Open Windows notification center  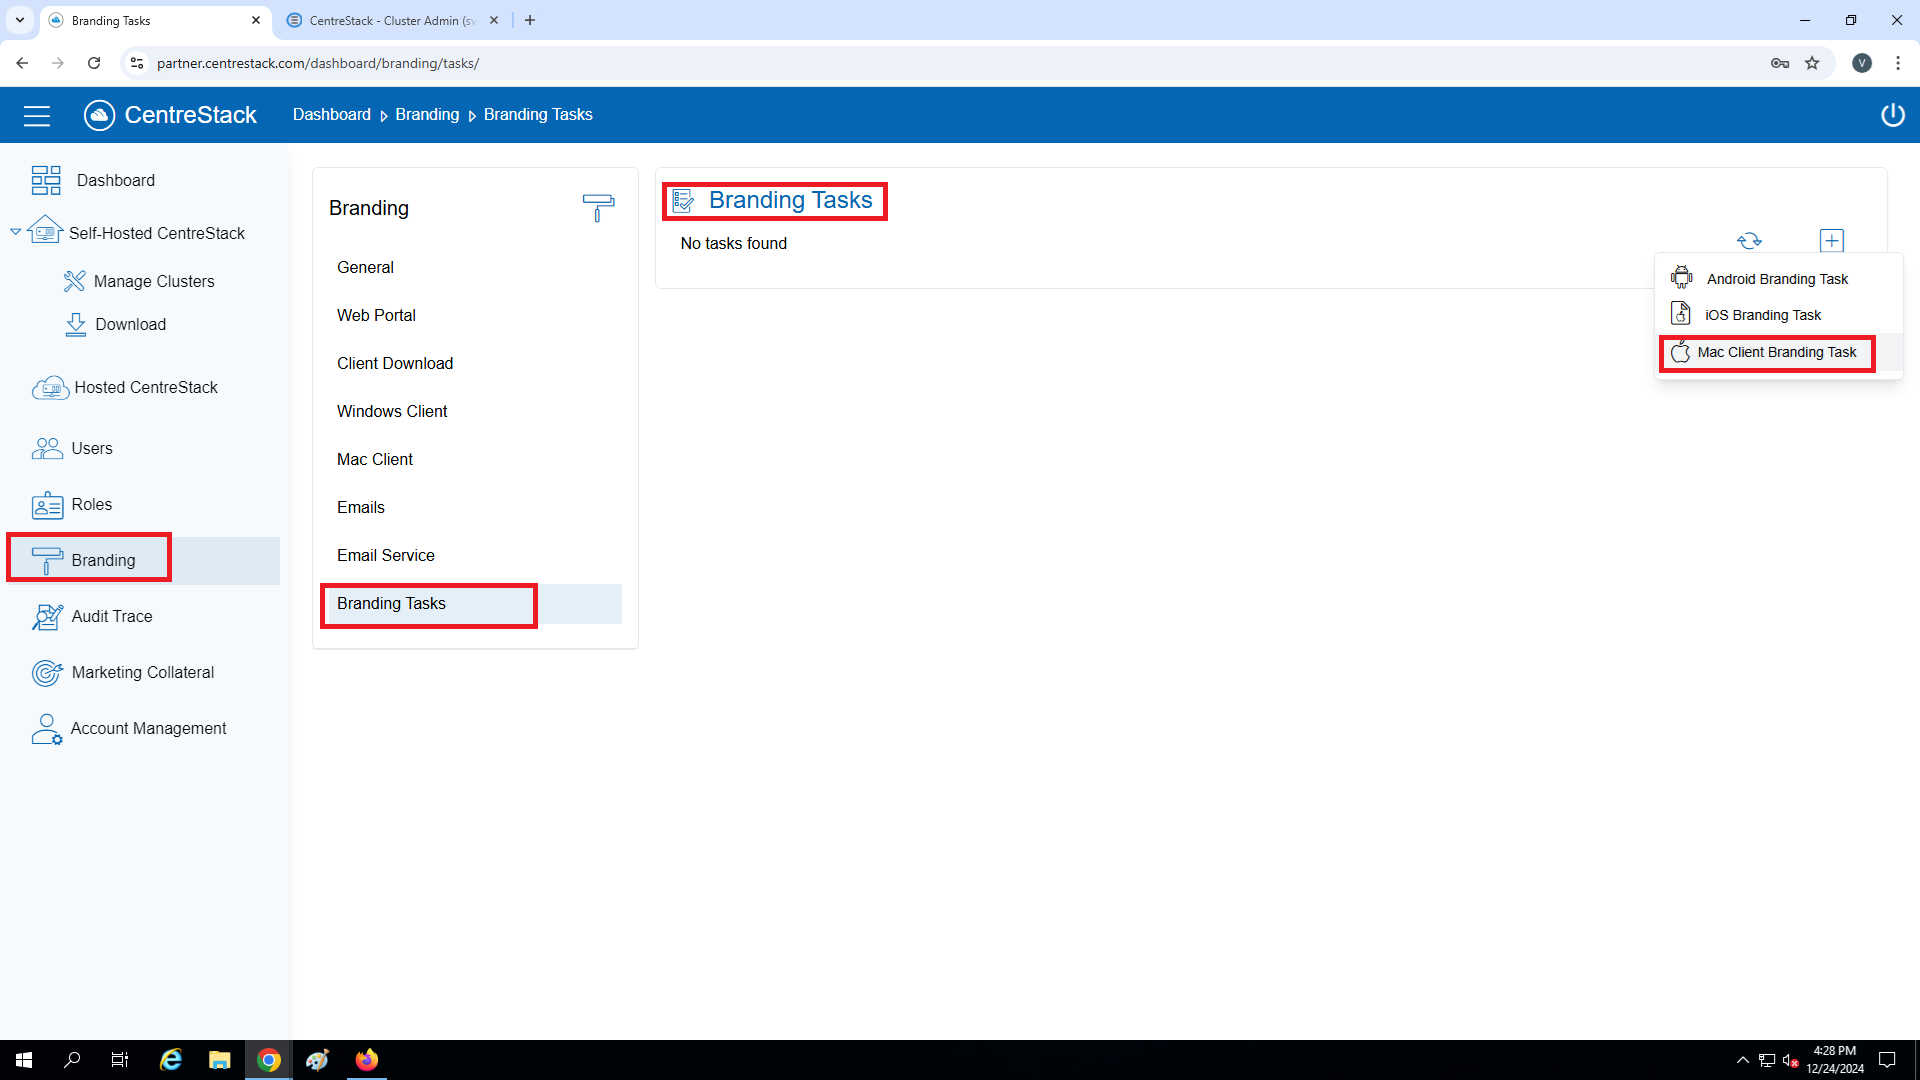[x=1888, y=1060]
